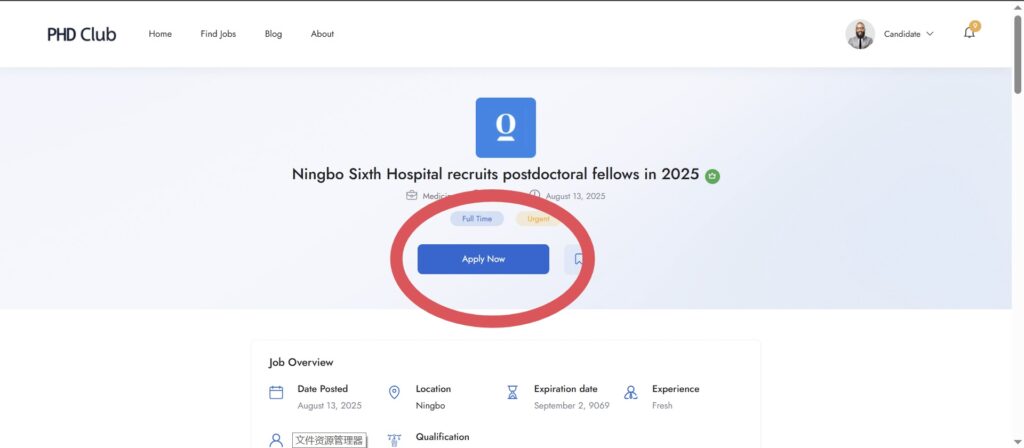Click the green verified badge beside the title
Screen dimensions: 1024x448
[x=712, y=176]
